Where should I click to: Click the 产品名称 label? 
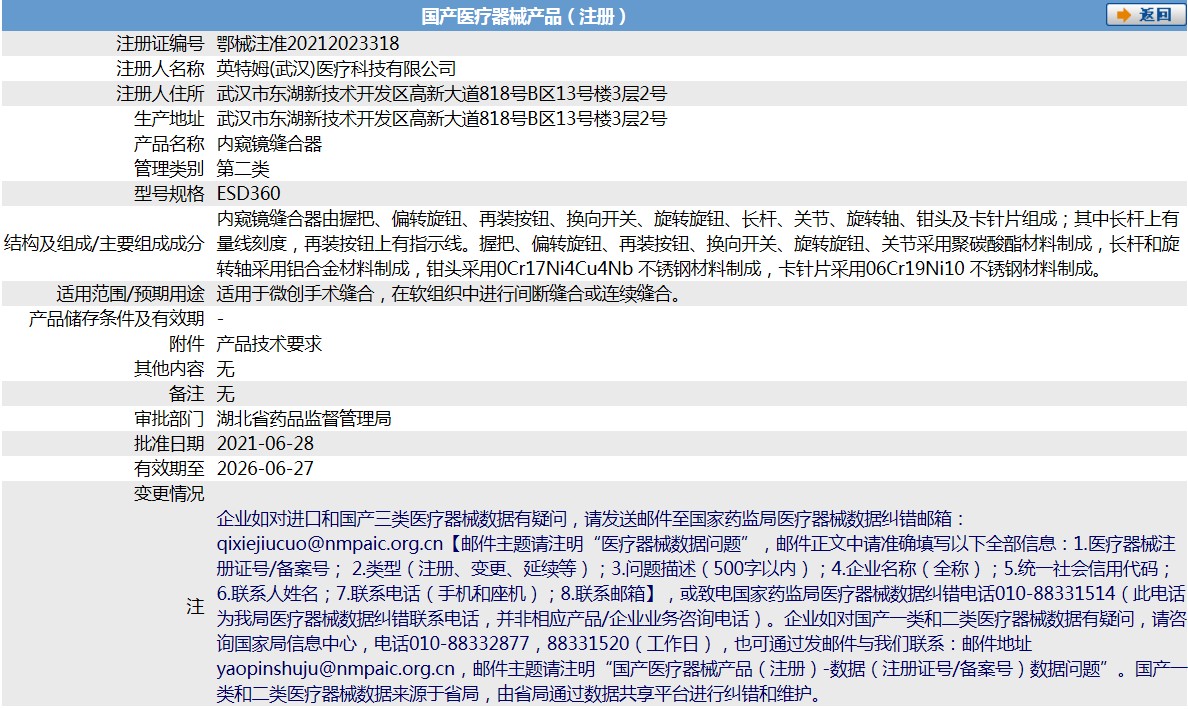coord(169,144)
